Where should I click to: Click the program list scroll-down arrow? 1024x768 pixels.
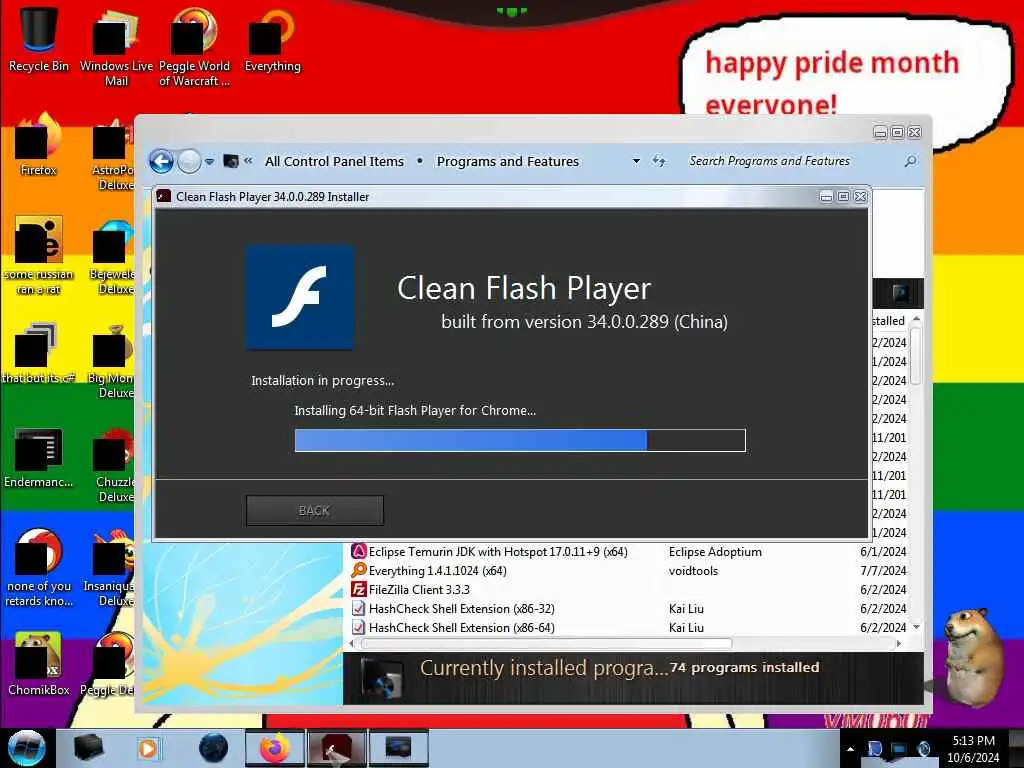(x=916, y=627)
